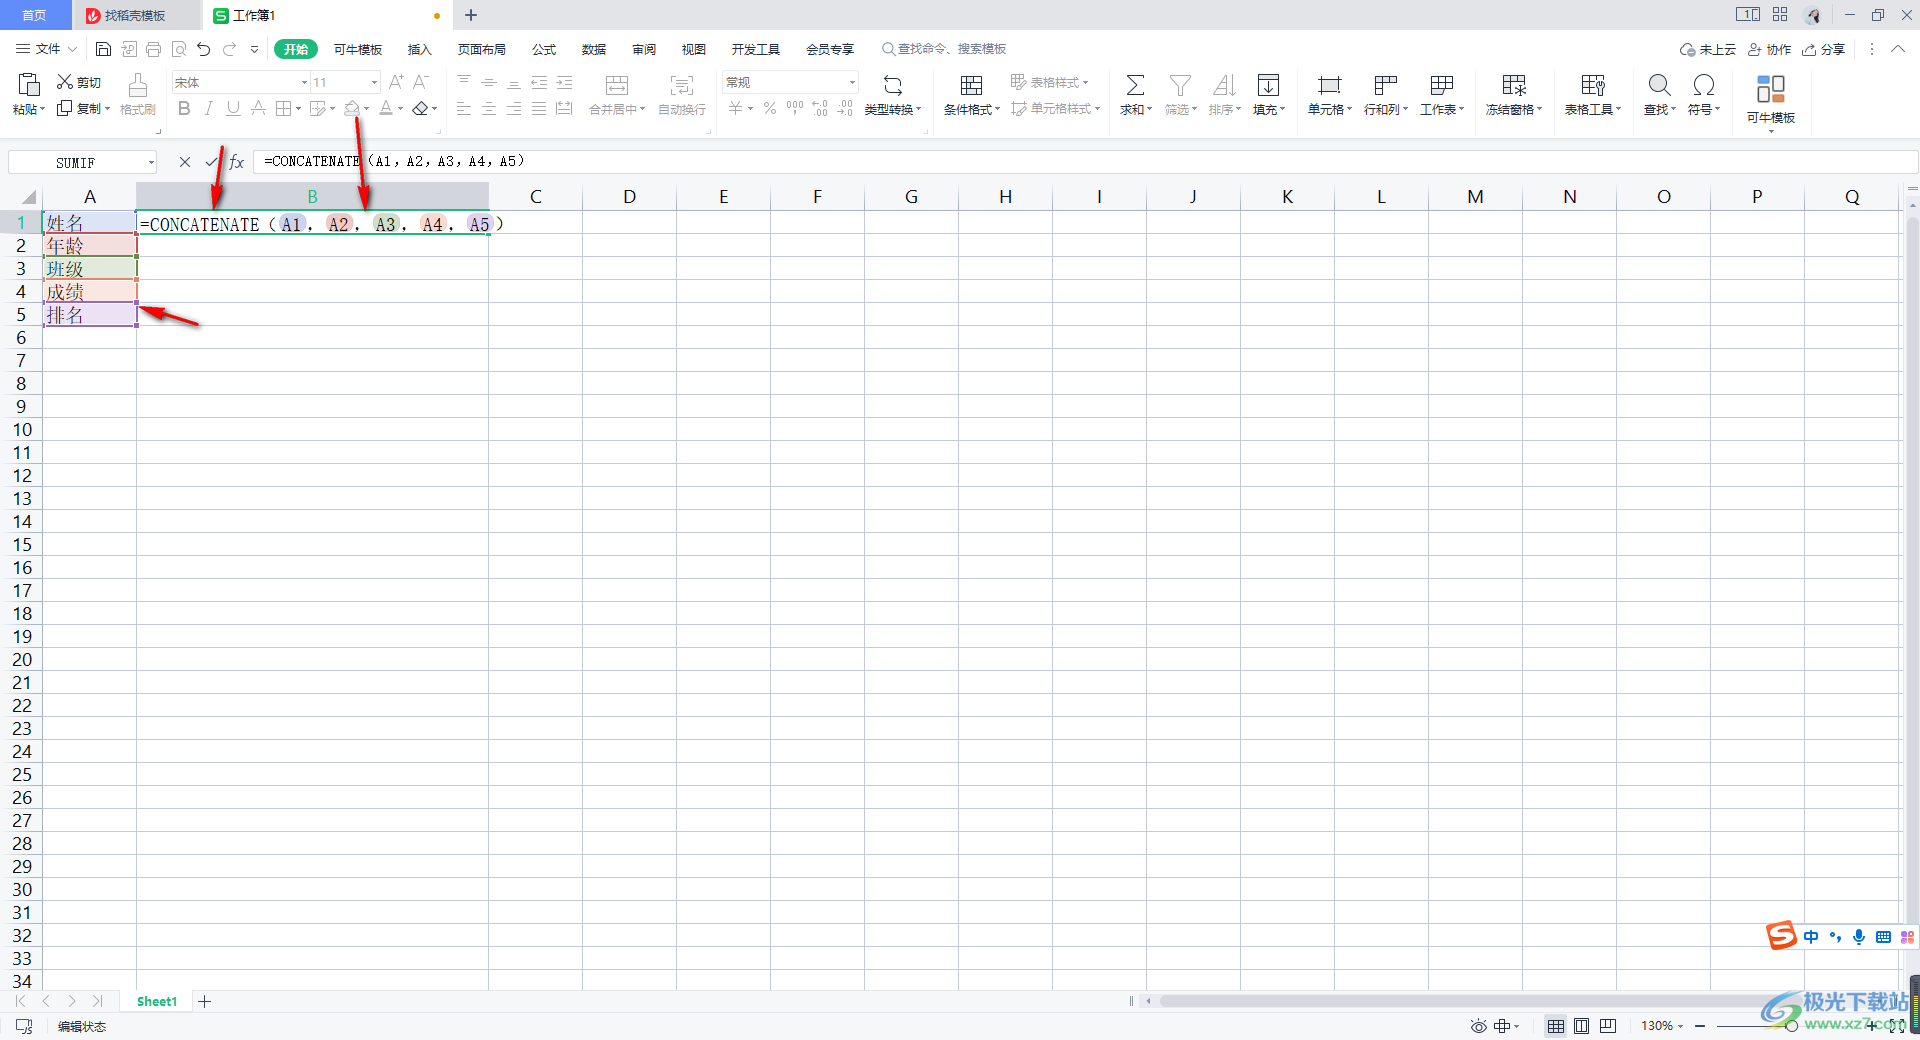Apply thousands separator format

pos(795,108)
